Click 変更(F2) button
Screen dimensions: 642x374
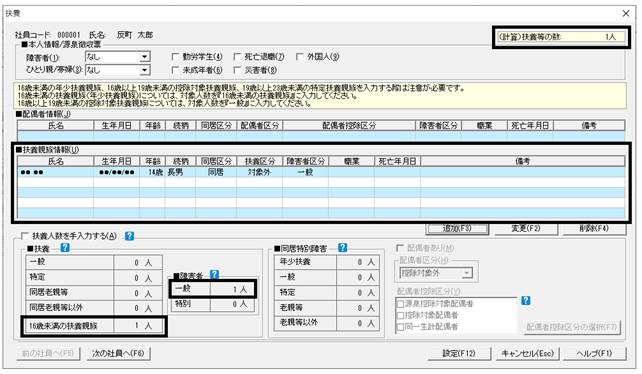(526, 229)
